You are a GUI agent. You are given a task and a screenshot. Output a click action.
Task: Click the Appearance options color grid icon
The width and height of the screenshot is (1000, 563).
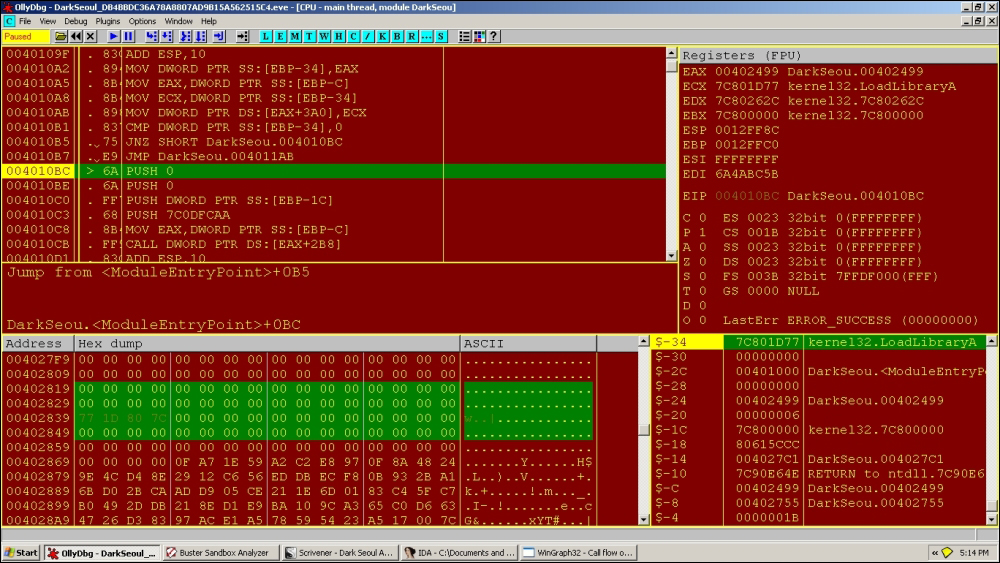tap(479, 36)
